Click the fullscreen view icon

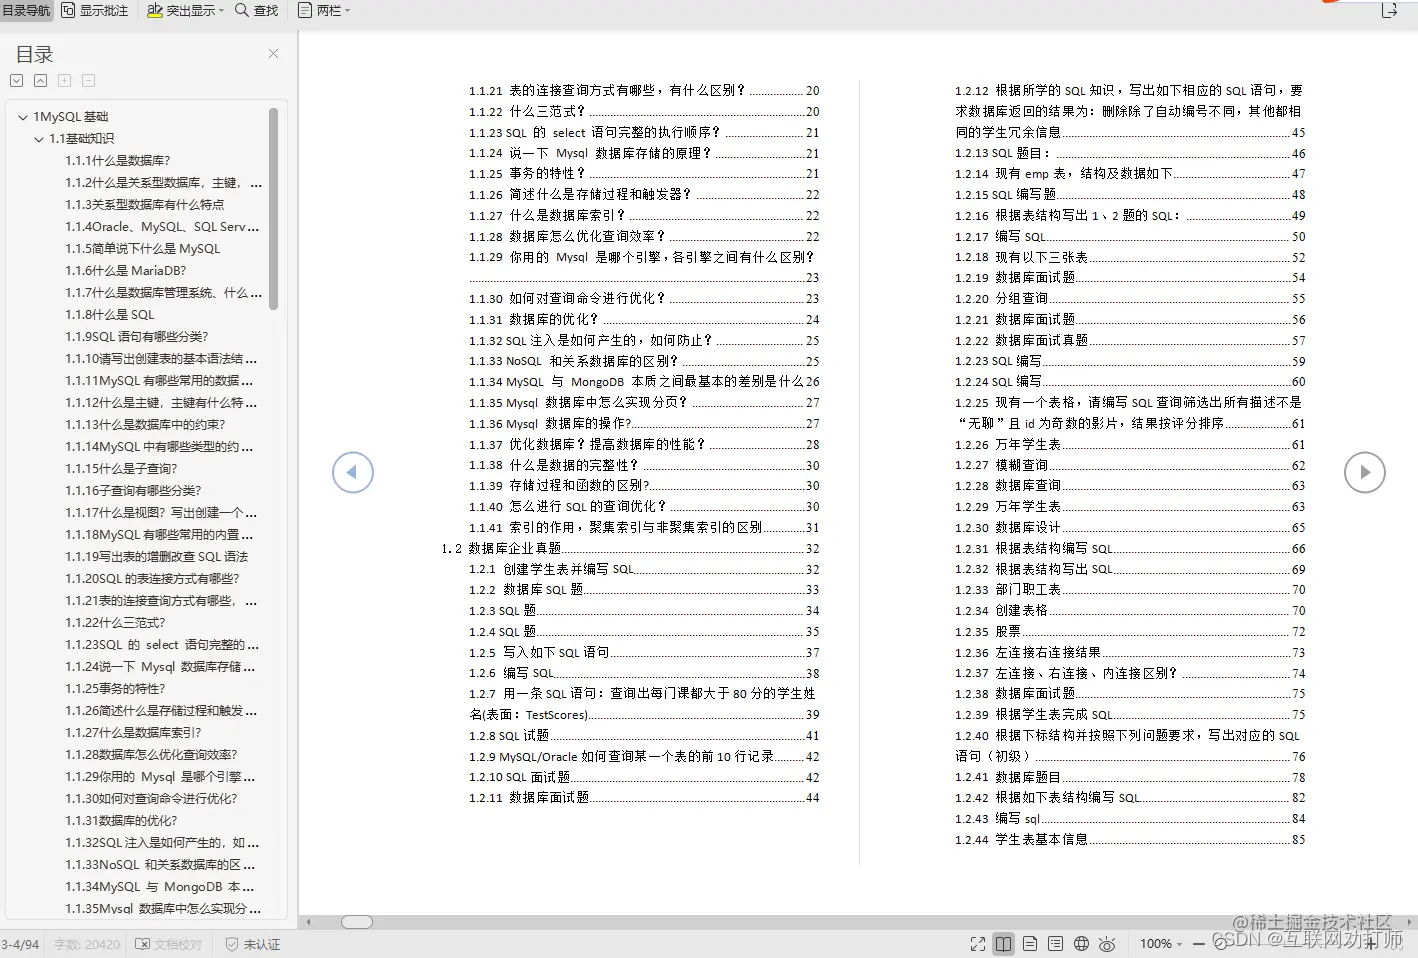(978, 944)
